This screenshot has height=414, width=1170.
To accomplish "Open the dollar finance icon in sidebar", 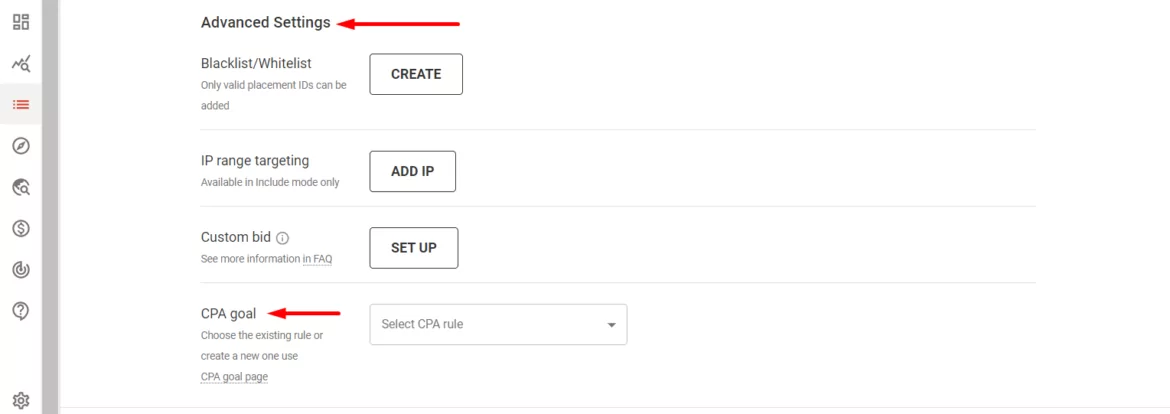I will (21, 229).
